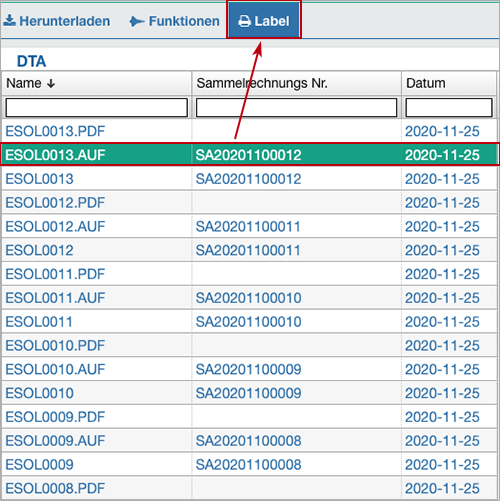Open the Herunterladen menu text
Viewport: 500px width, 501px height.
pyautogui.click(x=65, y=21)
